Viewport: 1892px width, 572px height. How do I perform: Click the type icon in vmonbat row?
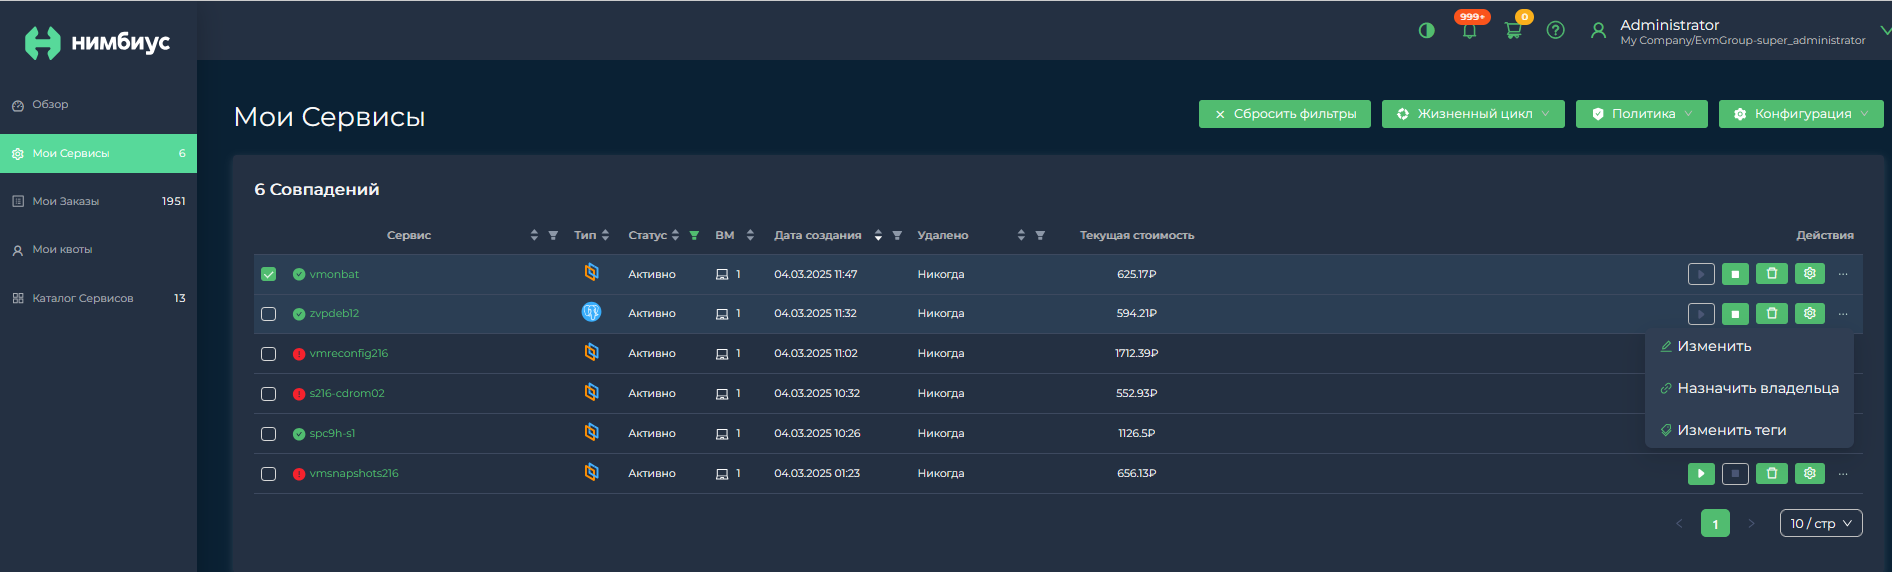click(x=591, y=272)
